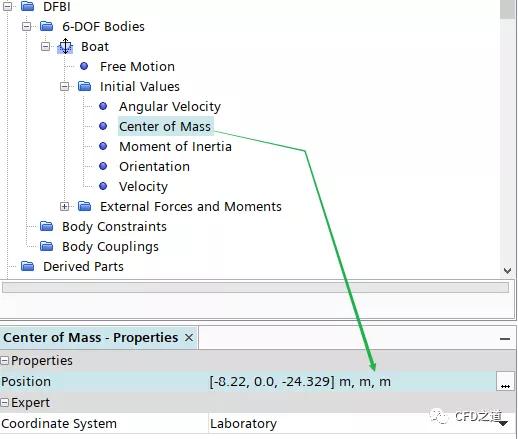Click the Body Couplings folder icon

(46, 246)
